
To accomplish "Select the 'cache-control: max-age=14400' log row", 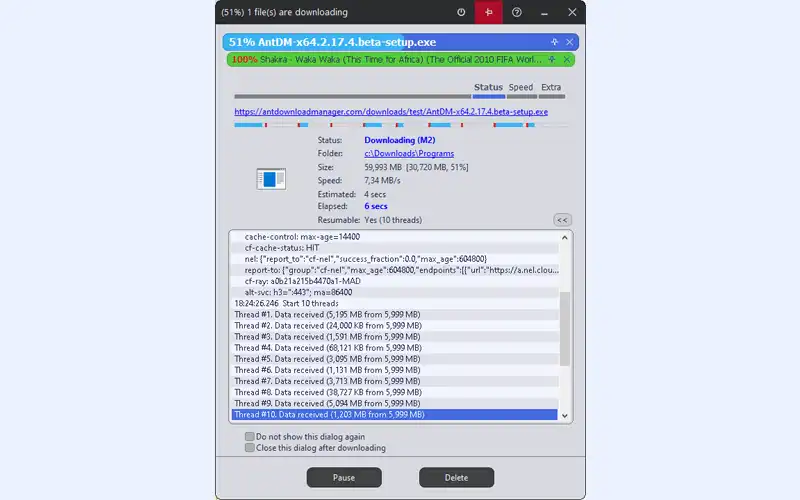I will [395, 237].
